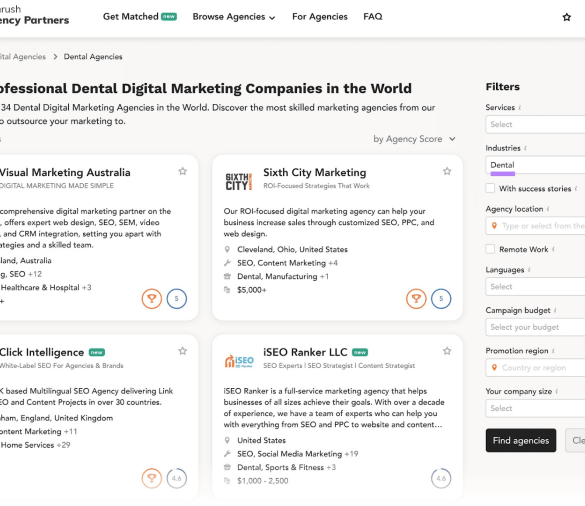
Task: Bookmark Sixth City Marketing with star icon
Action: tap(447, 171)
